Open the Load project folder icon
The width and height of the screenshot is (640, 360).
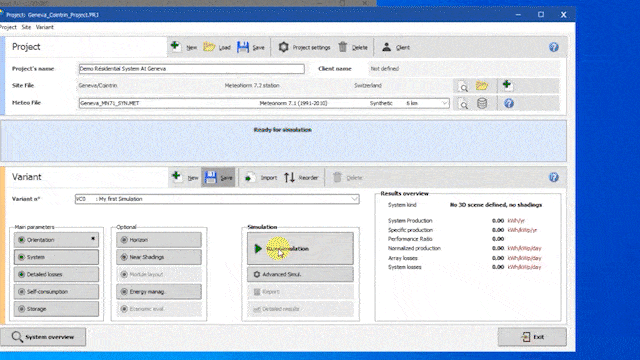209,47
